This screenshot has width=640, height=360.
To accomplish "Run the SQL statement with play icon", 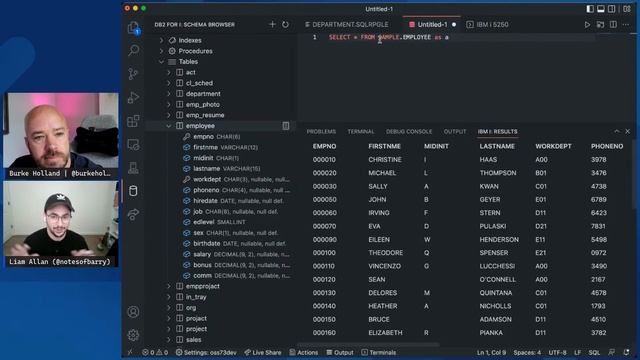I will pyautogui.click(x=587, y=24).
